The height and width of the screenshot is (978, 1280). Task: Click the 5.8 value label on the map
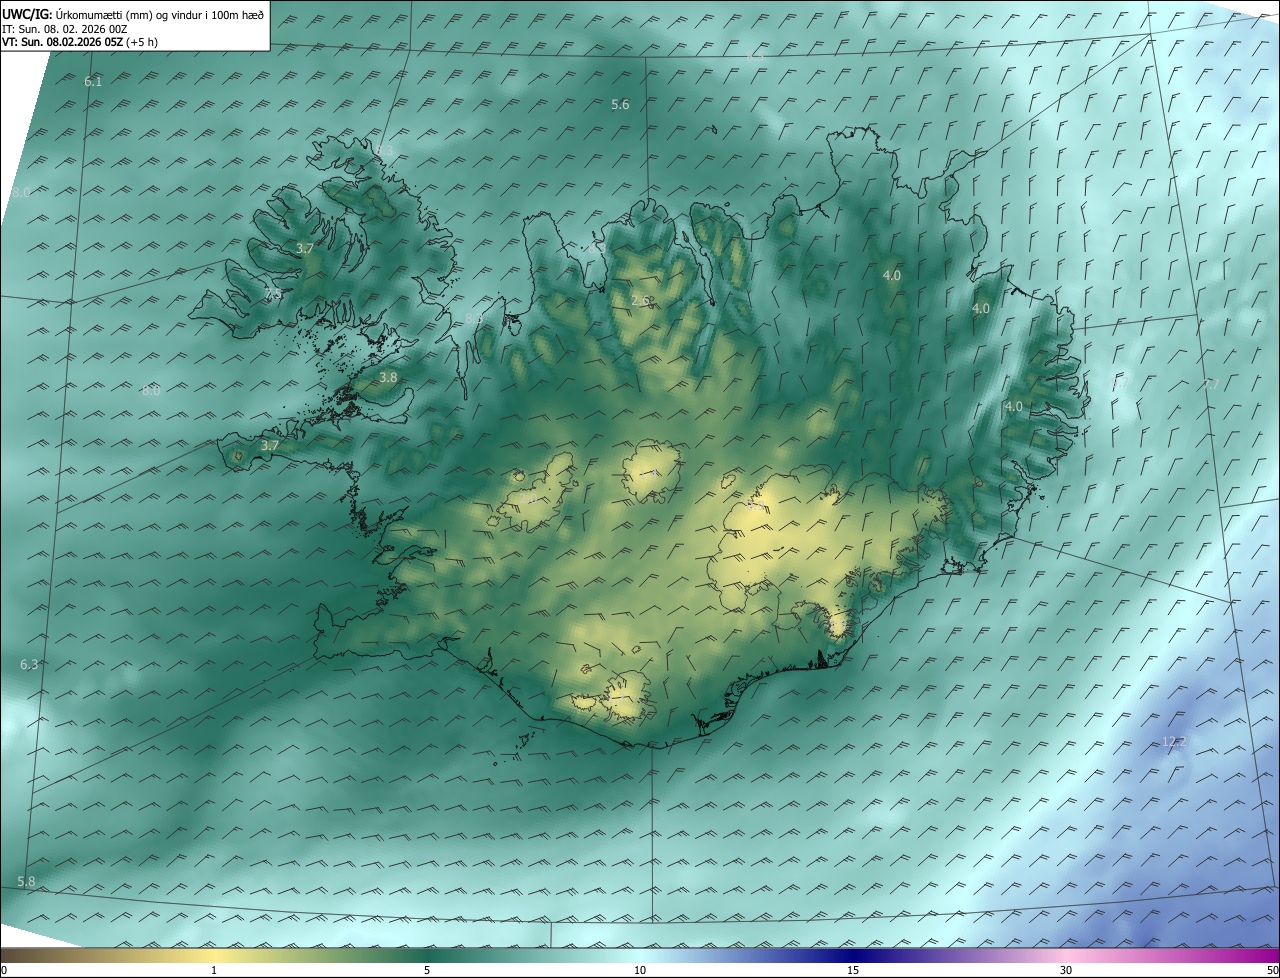tap(26, 882)
